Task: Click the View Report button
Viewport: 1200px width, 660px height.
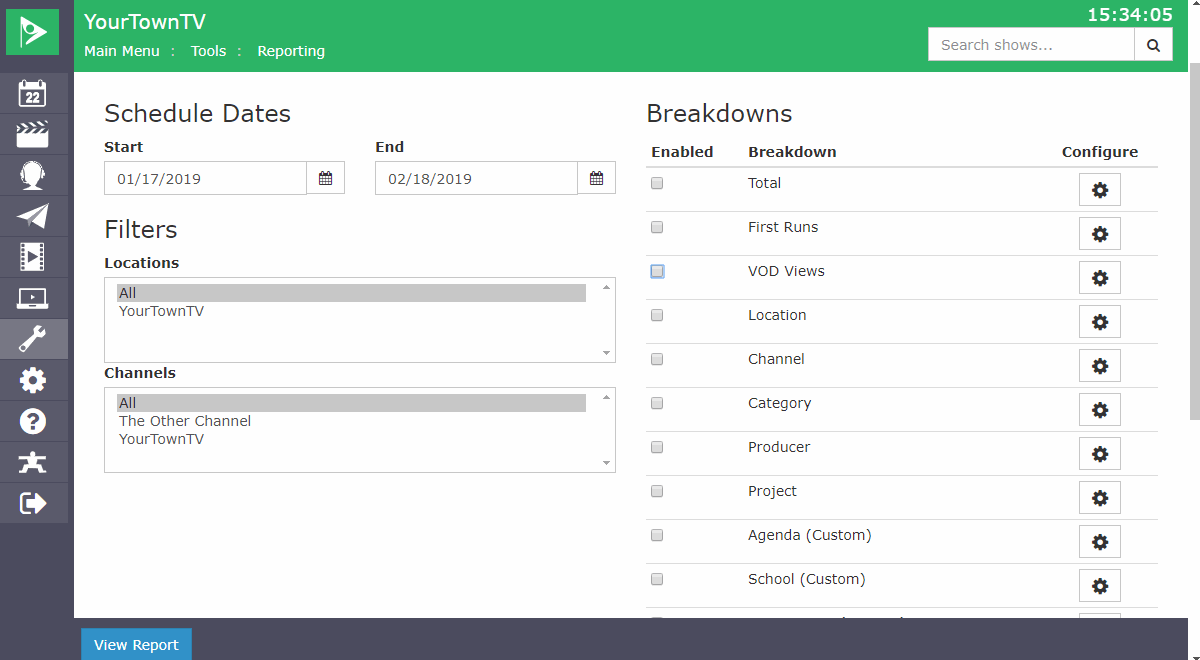Action: 136,645
